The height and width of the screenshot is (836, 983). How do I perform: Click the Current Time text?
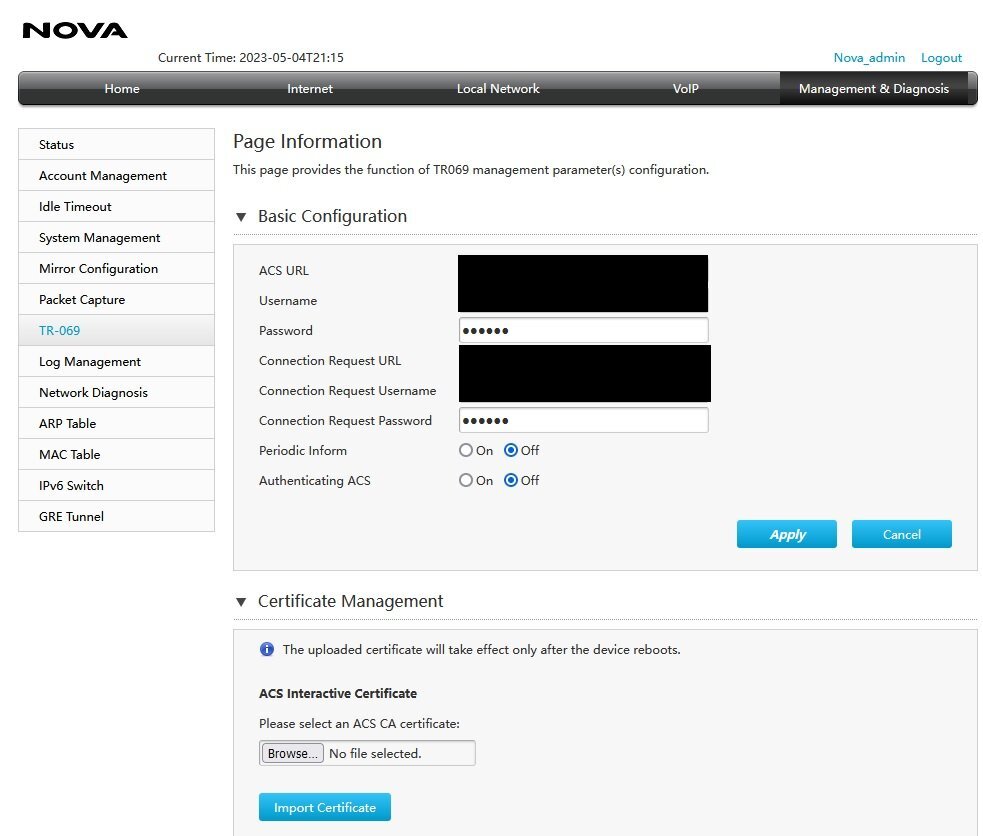pyautogui.click(x=251, y=58)
